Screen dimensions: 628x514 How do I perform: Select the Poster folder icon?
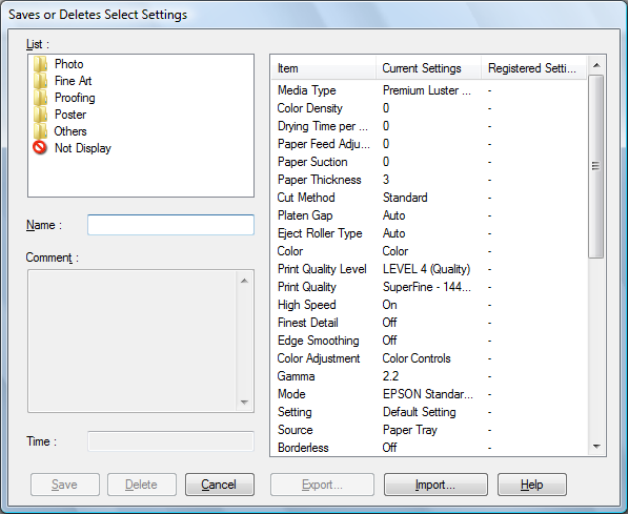(x=40, y=115)
